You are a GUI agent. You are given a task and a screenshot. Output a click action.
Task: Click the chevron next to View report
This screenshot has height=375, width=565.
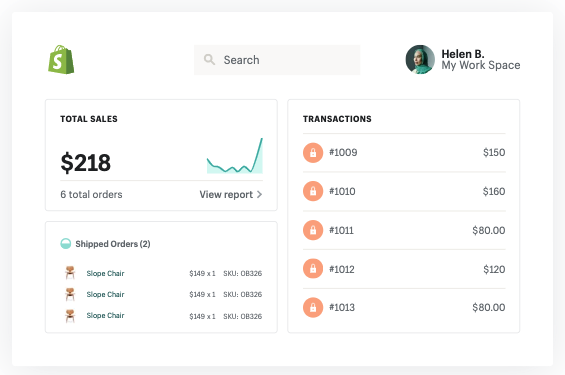(259, 195)
